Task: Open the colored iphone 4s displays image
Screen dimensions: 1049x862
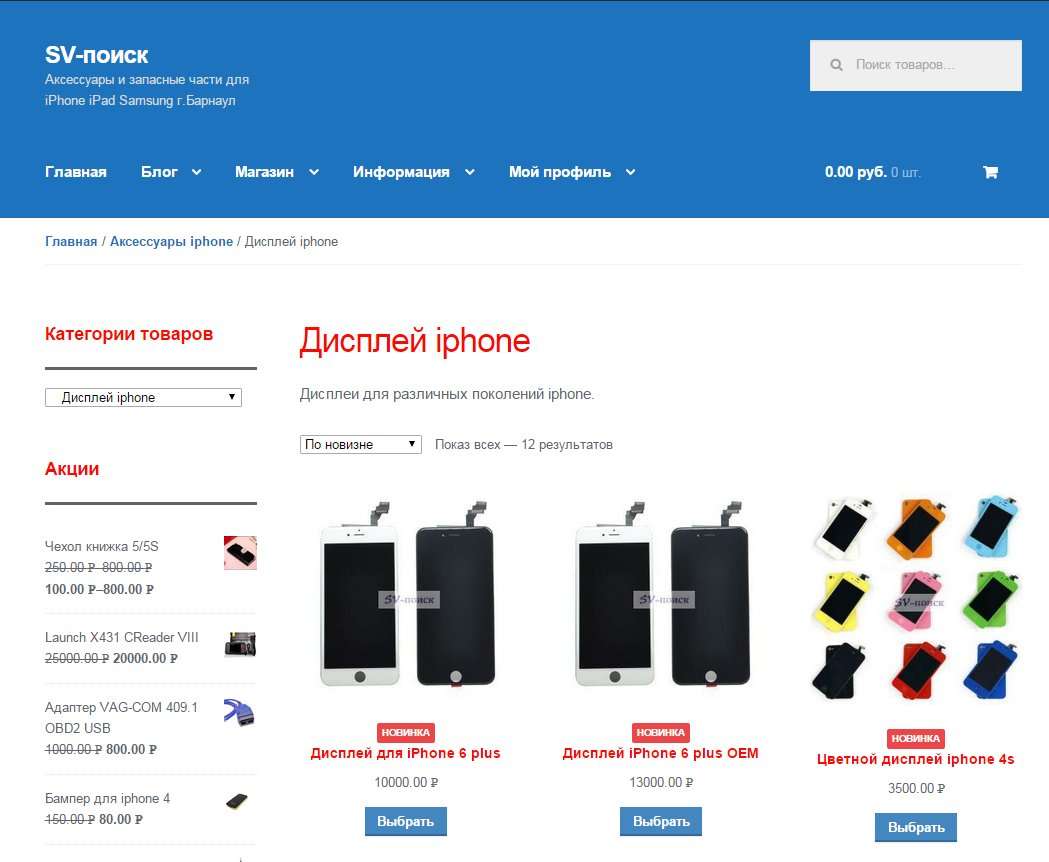Action: click(x=916, y=598)
